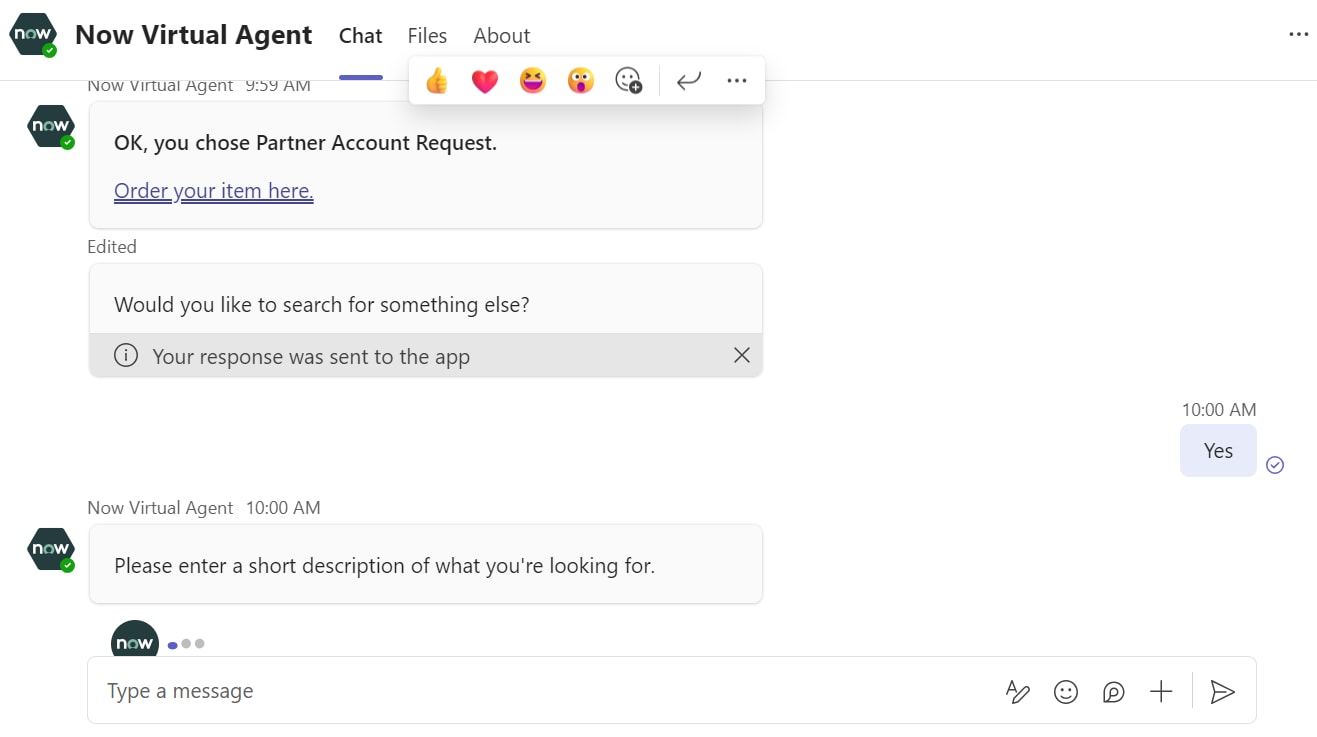React with red heart emoji
The height and width of the screenshot is (737, 1317).
485,81
